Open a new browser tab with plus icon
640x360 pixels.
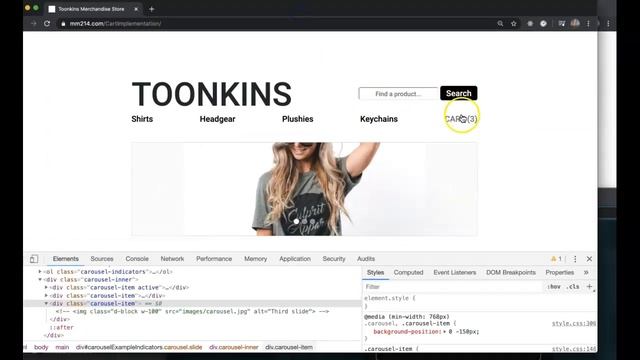[x=151, y=9]
